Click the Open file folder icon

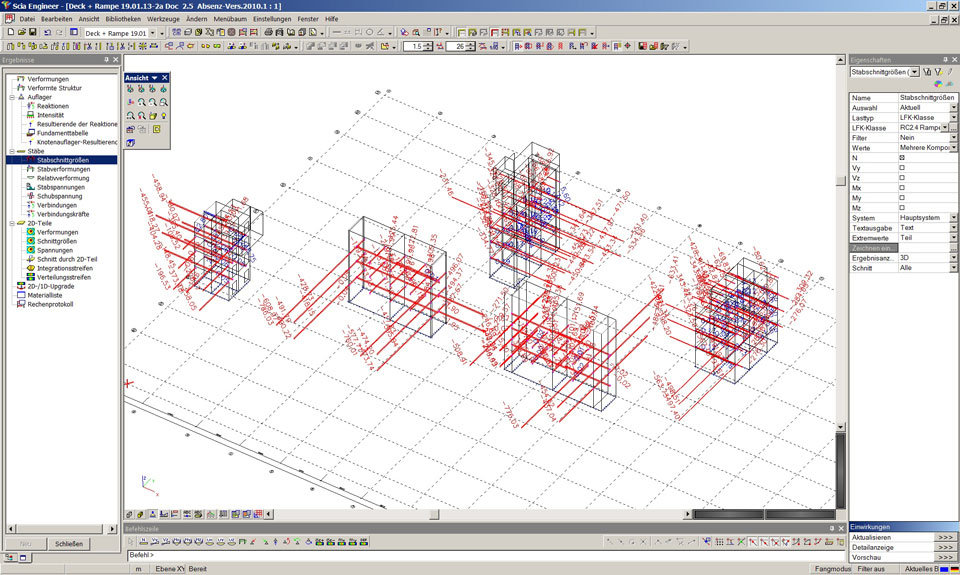tap(21, 32)
